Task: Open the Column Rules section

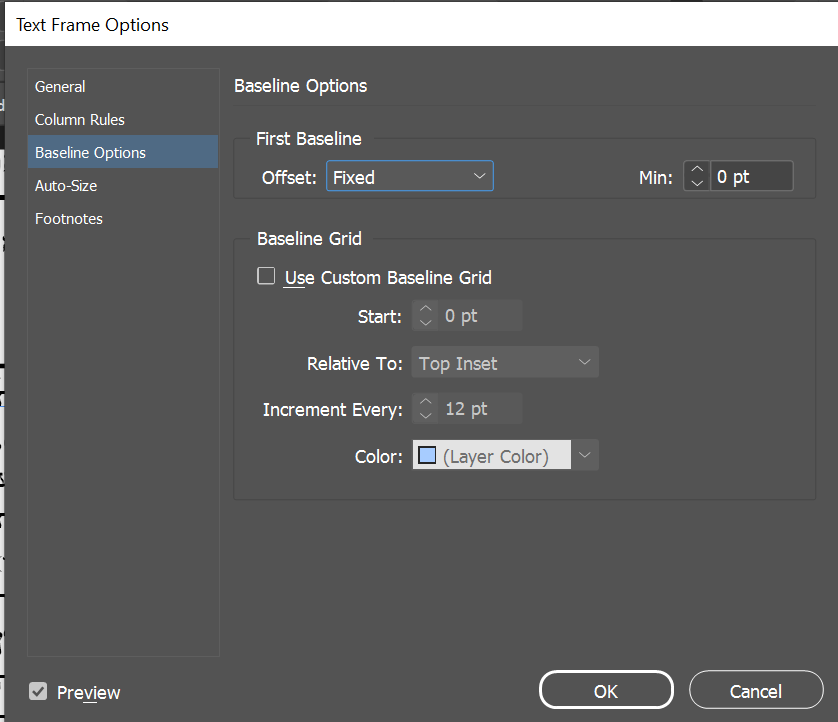Action: 80,120
